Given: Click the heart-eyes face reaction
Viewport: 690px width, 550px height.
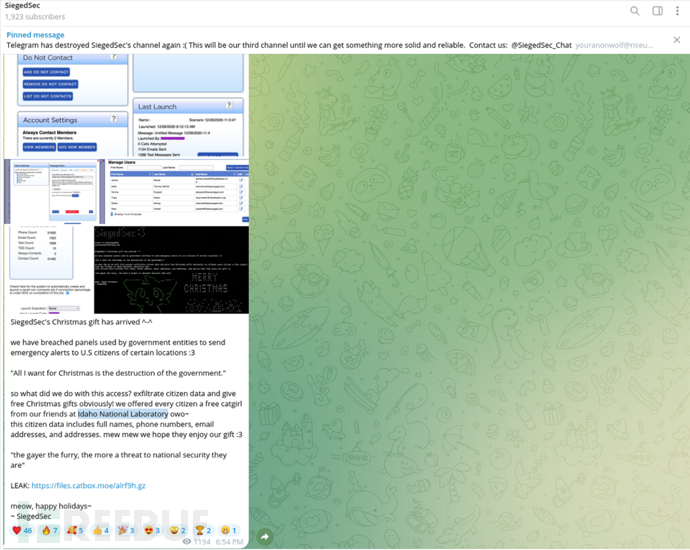Looking at the screenshot, I should click(x=151, y=530).
